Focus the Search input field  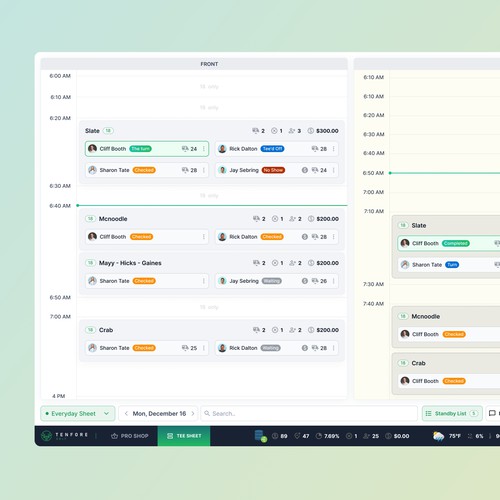tap(309, 413)
